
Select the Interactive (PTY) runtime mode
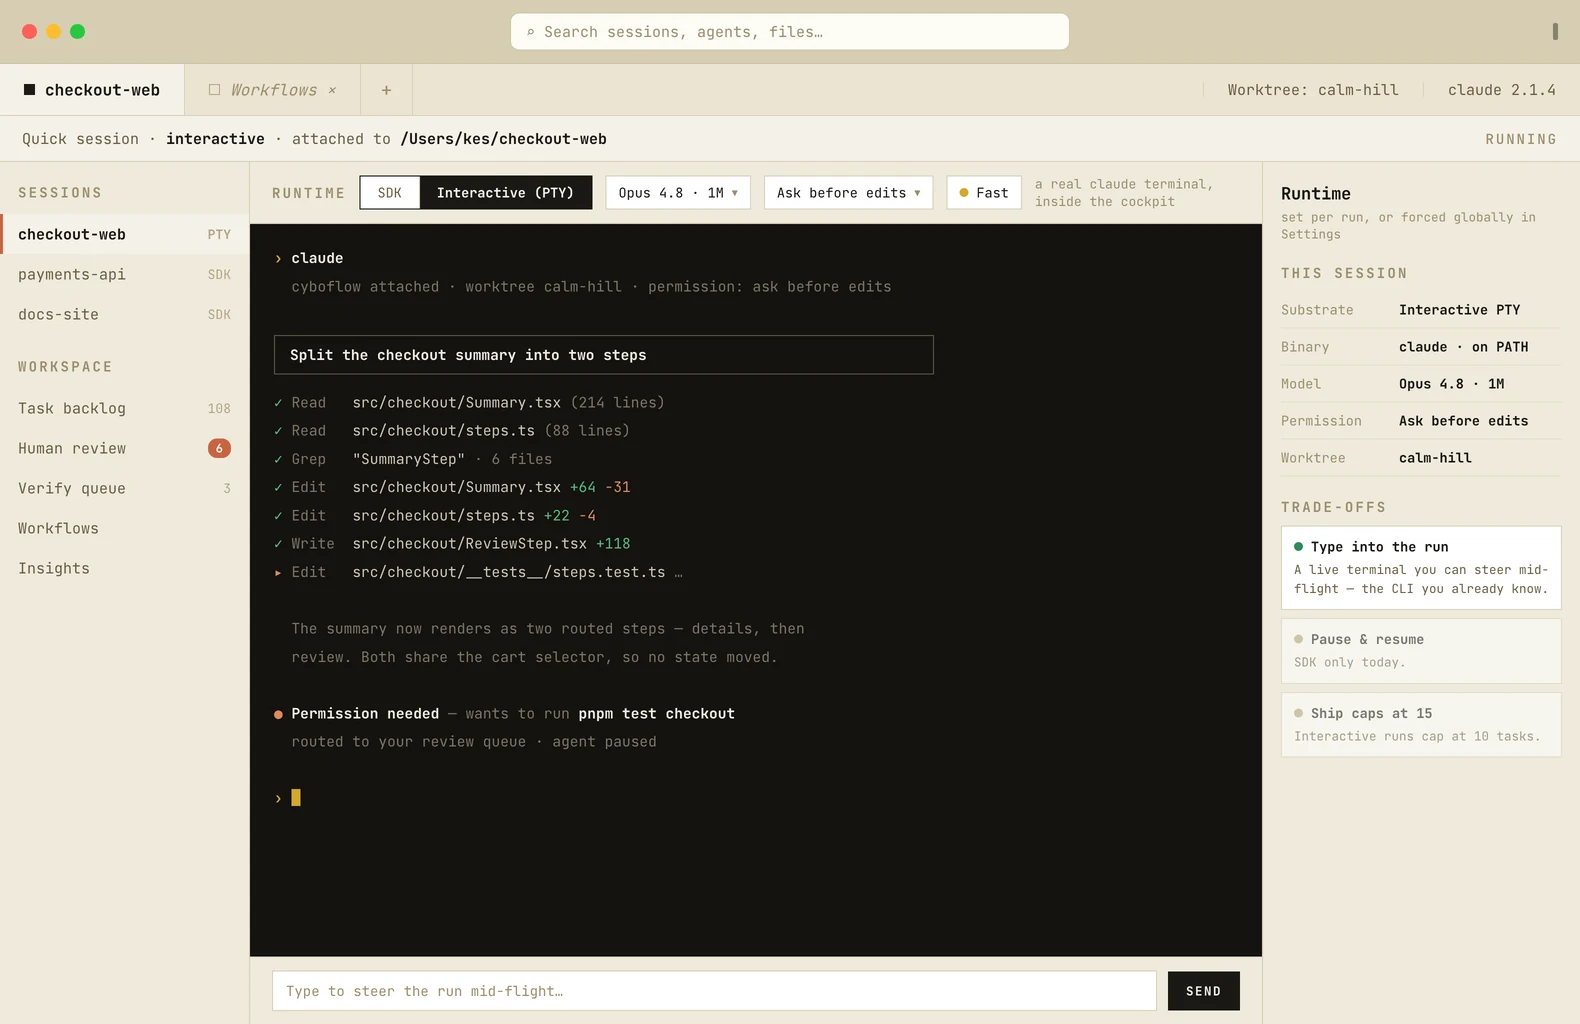(x=505, y=193)
